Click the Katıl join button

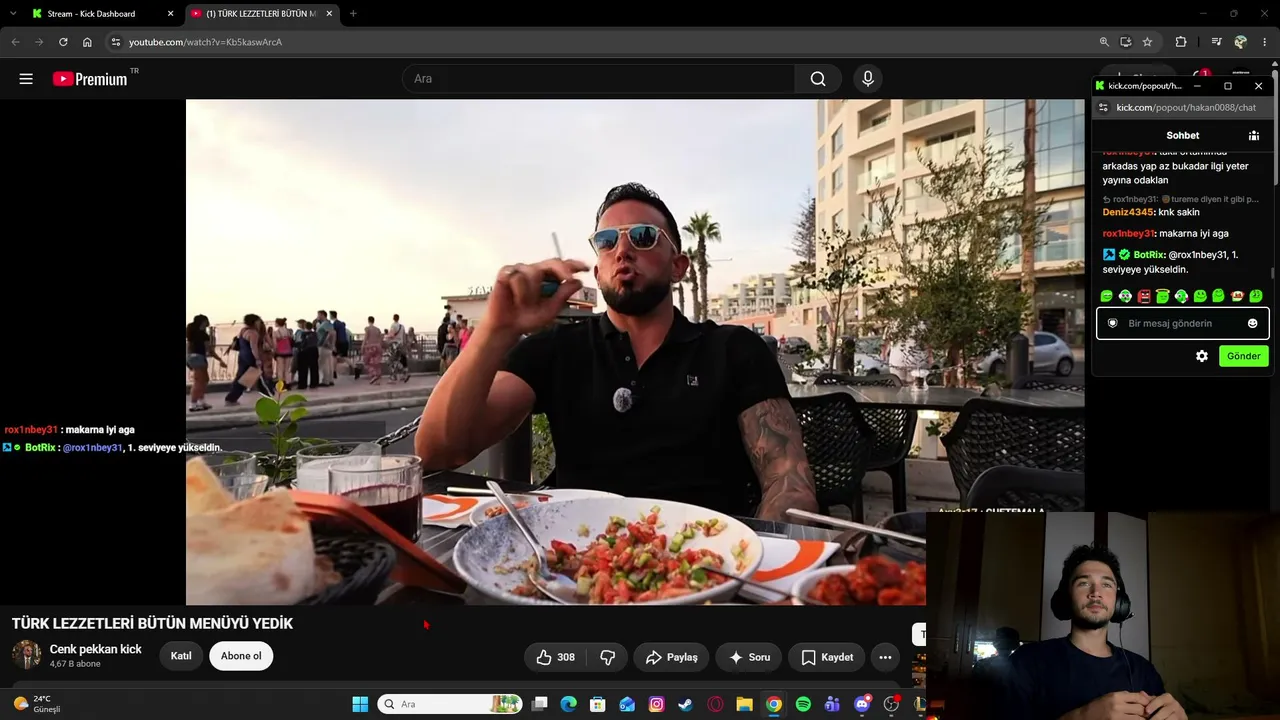click(x=181, y=656)
